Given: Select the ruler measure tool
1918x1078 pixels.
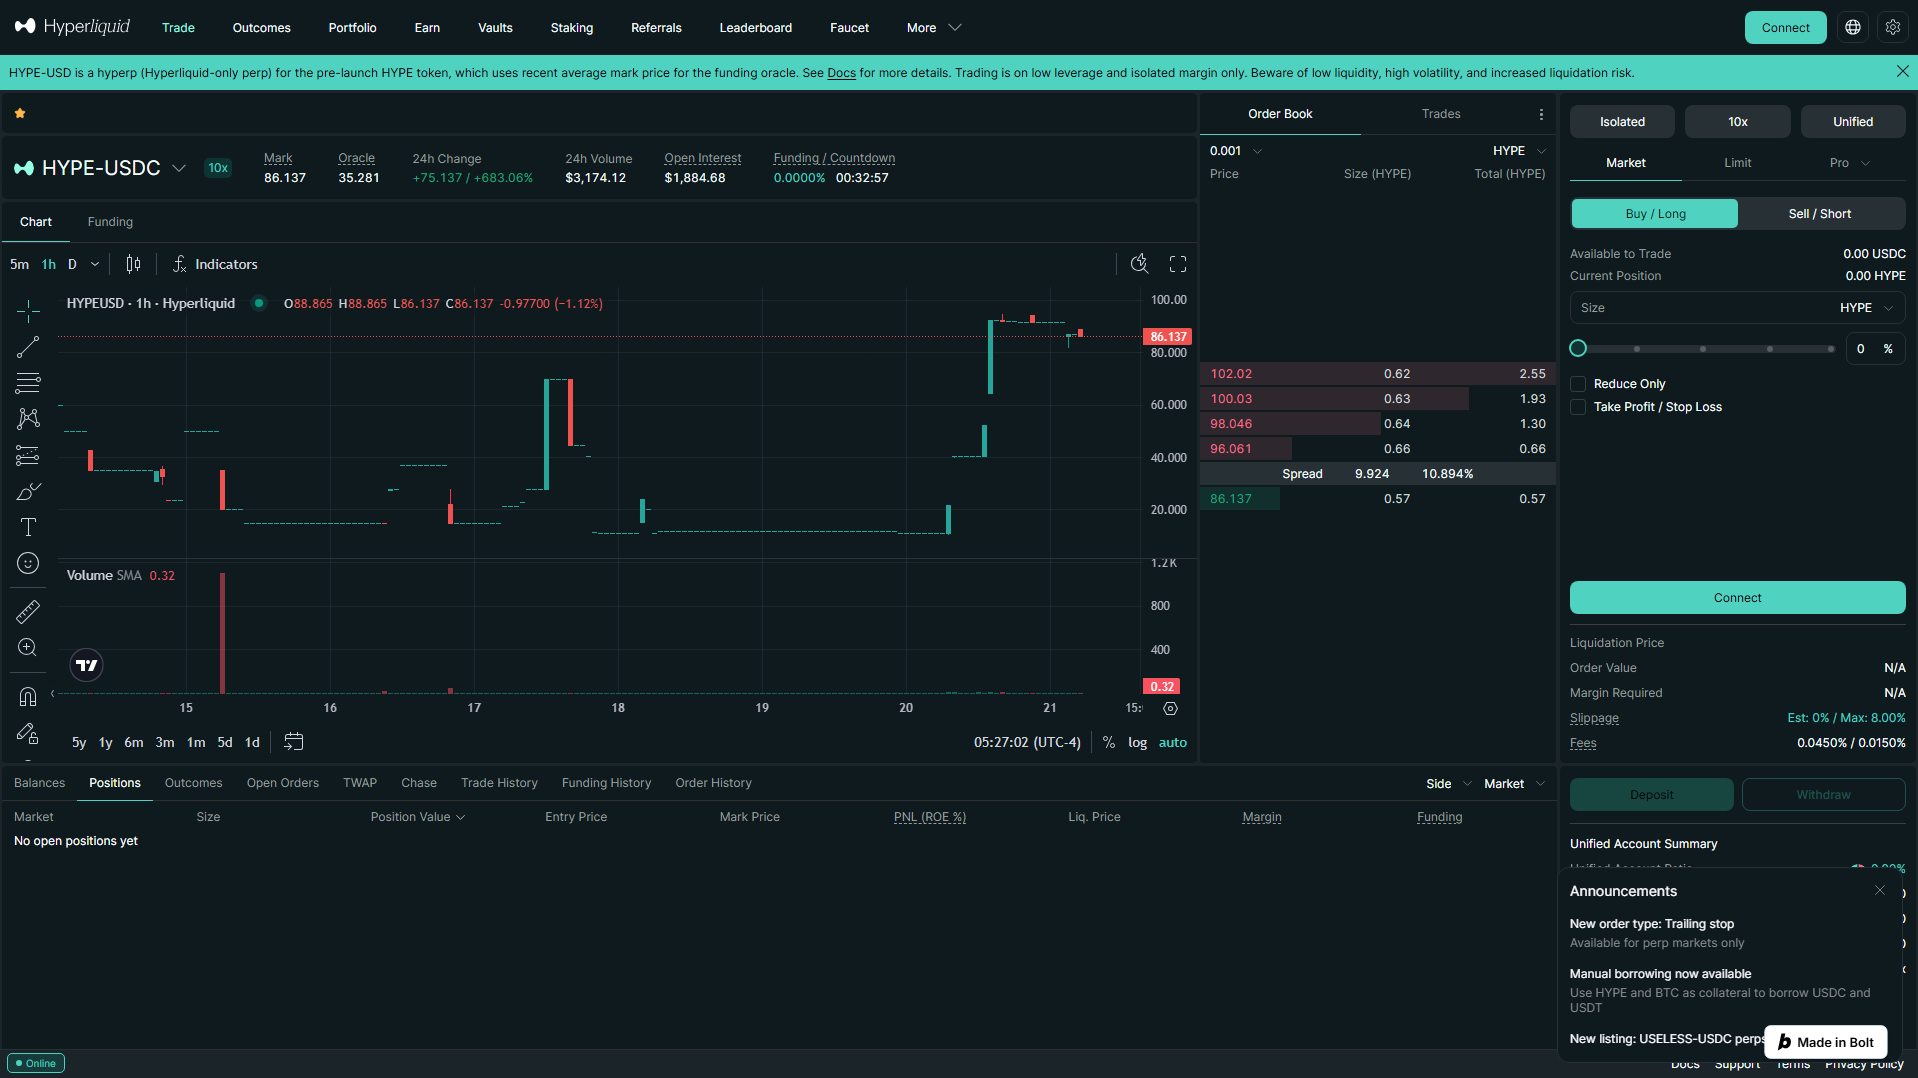Looking at the screenshot, I should [x=28, y=611].
